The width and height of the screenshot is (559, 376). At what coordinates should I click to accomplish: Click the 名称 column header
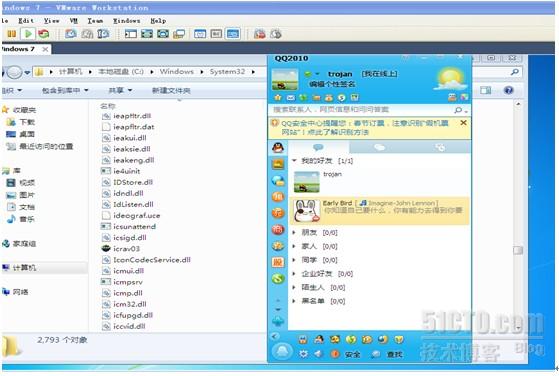coord(108,106)
